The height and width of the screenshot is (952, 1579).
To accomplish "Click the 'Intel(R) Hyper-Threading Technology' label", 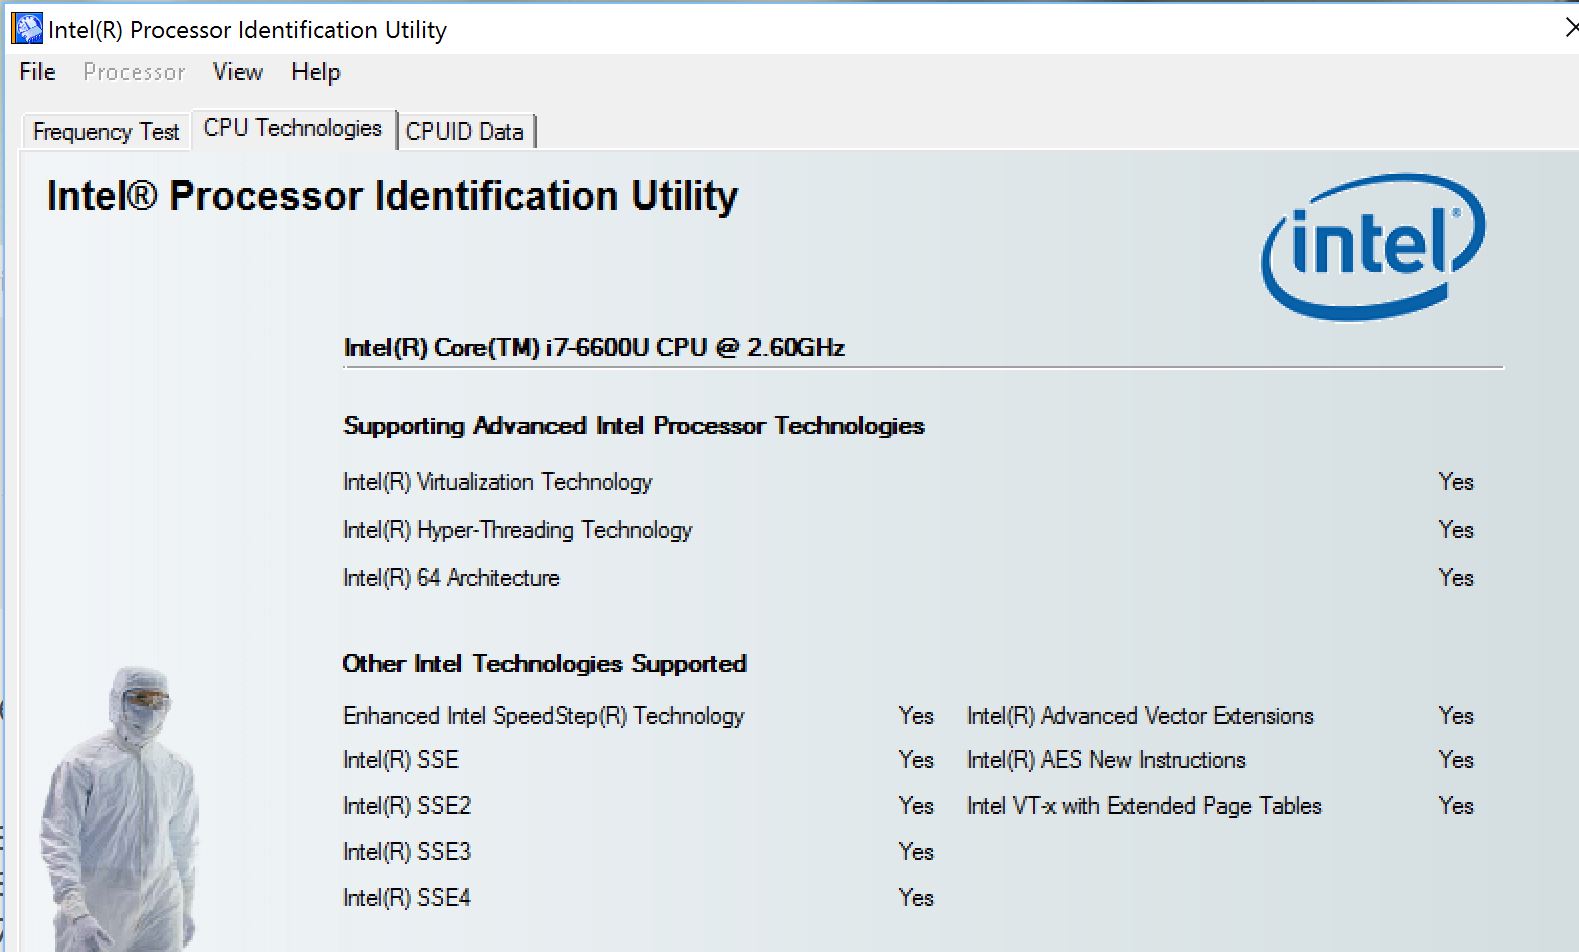I will coord(517,530).
